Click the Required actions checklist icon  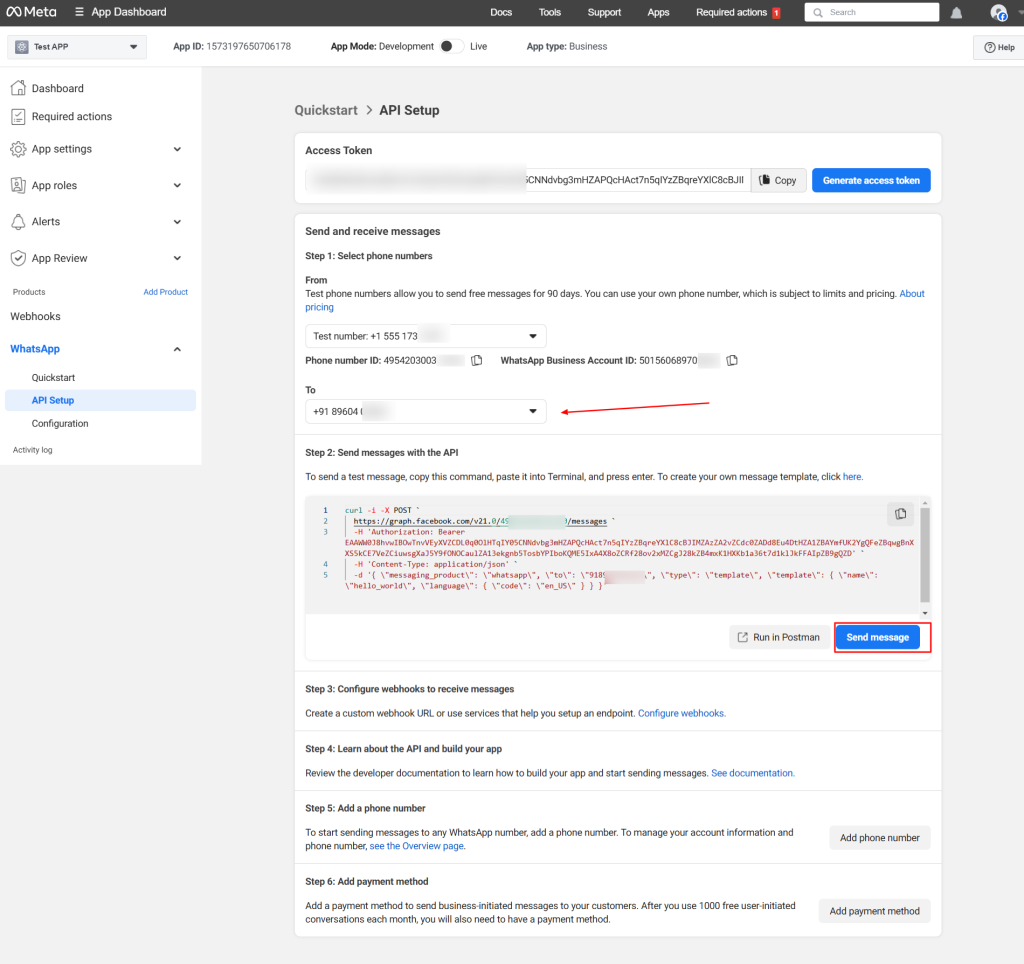18,116
